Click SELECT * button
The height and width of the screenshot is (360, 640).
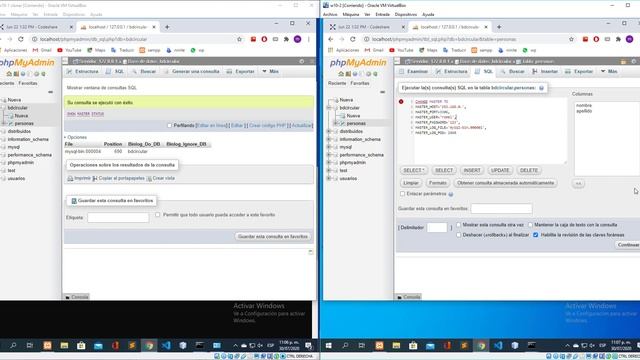click(413, 171)
